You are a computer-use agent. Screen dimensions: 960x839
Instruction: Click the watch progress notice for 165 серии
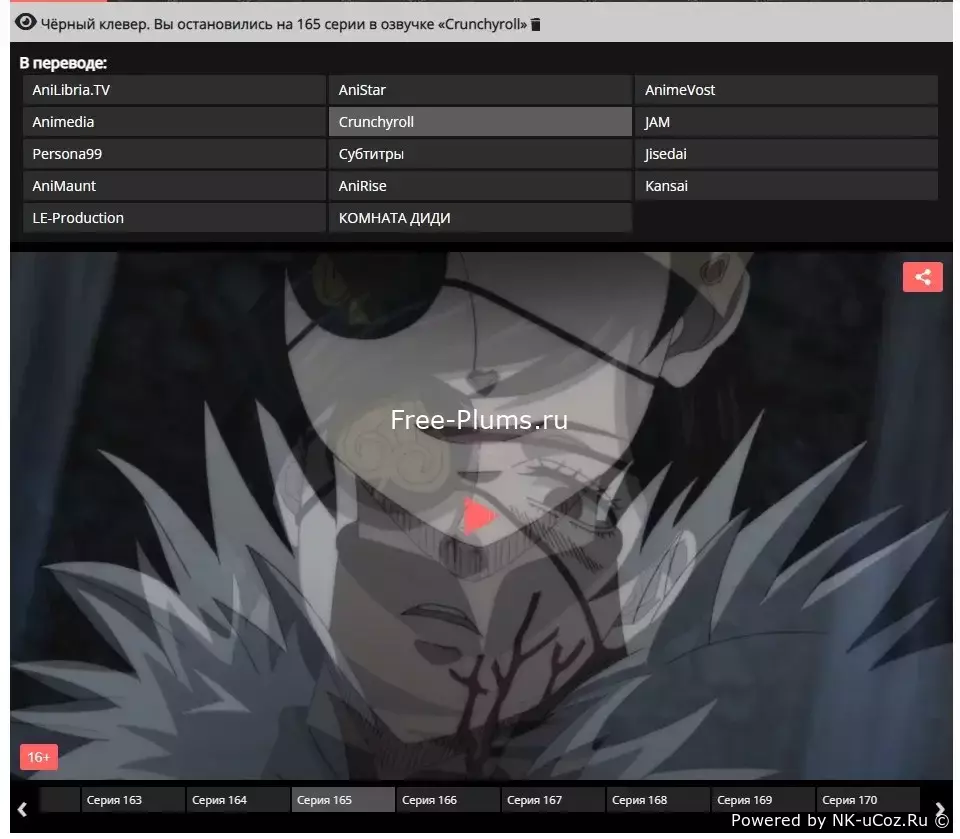283,24
